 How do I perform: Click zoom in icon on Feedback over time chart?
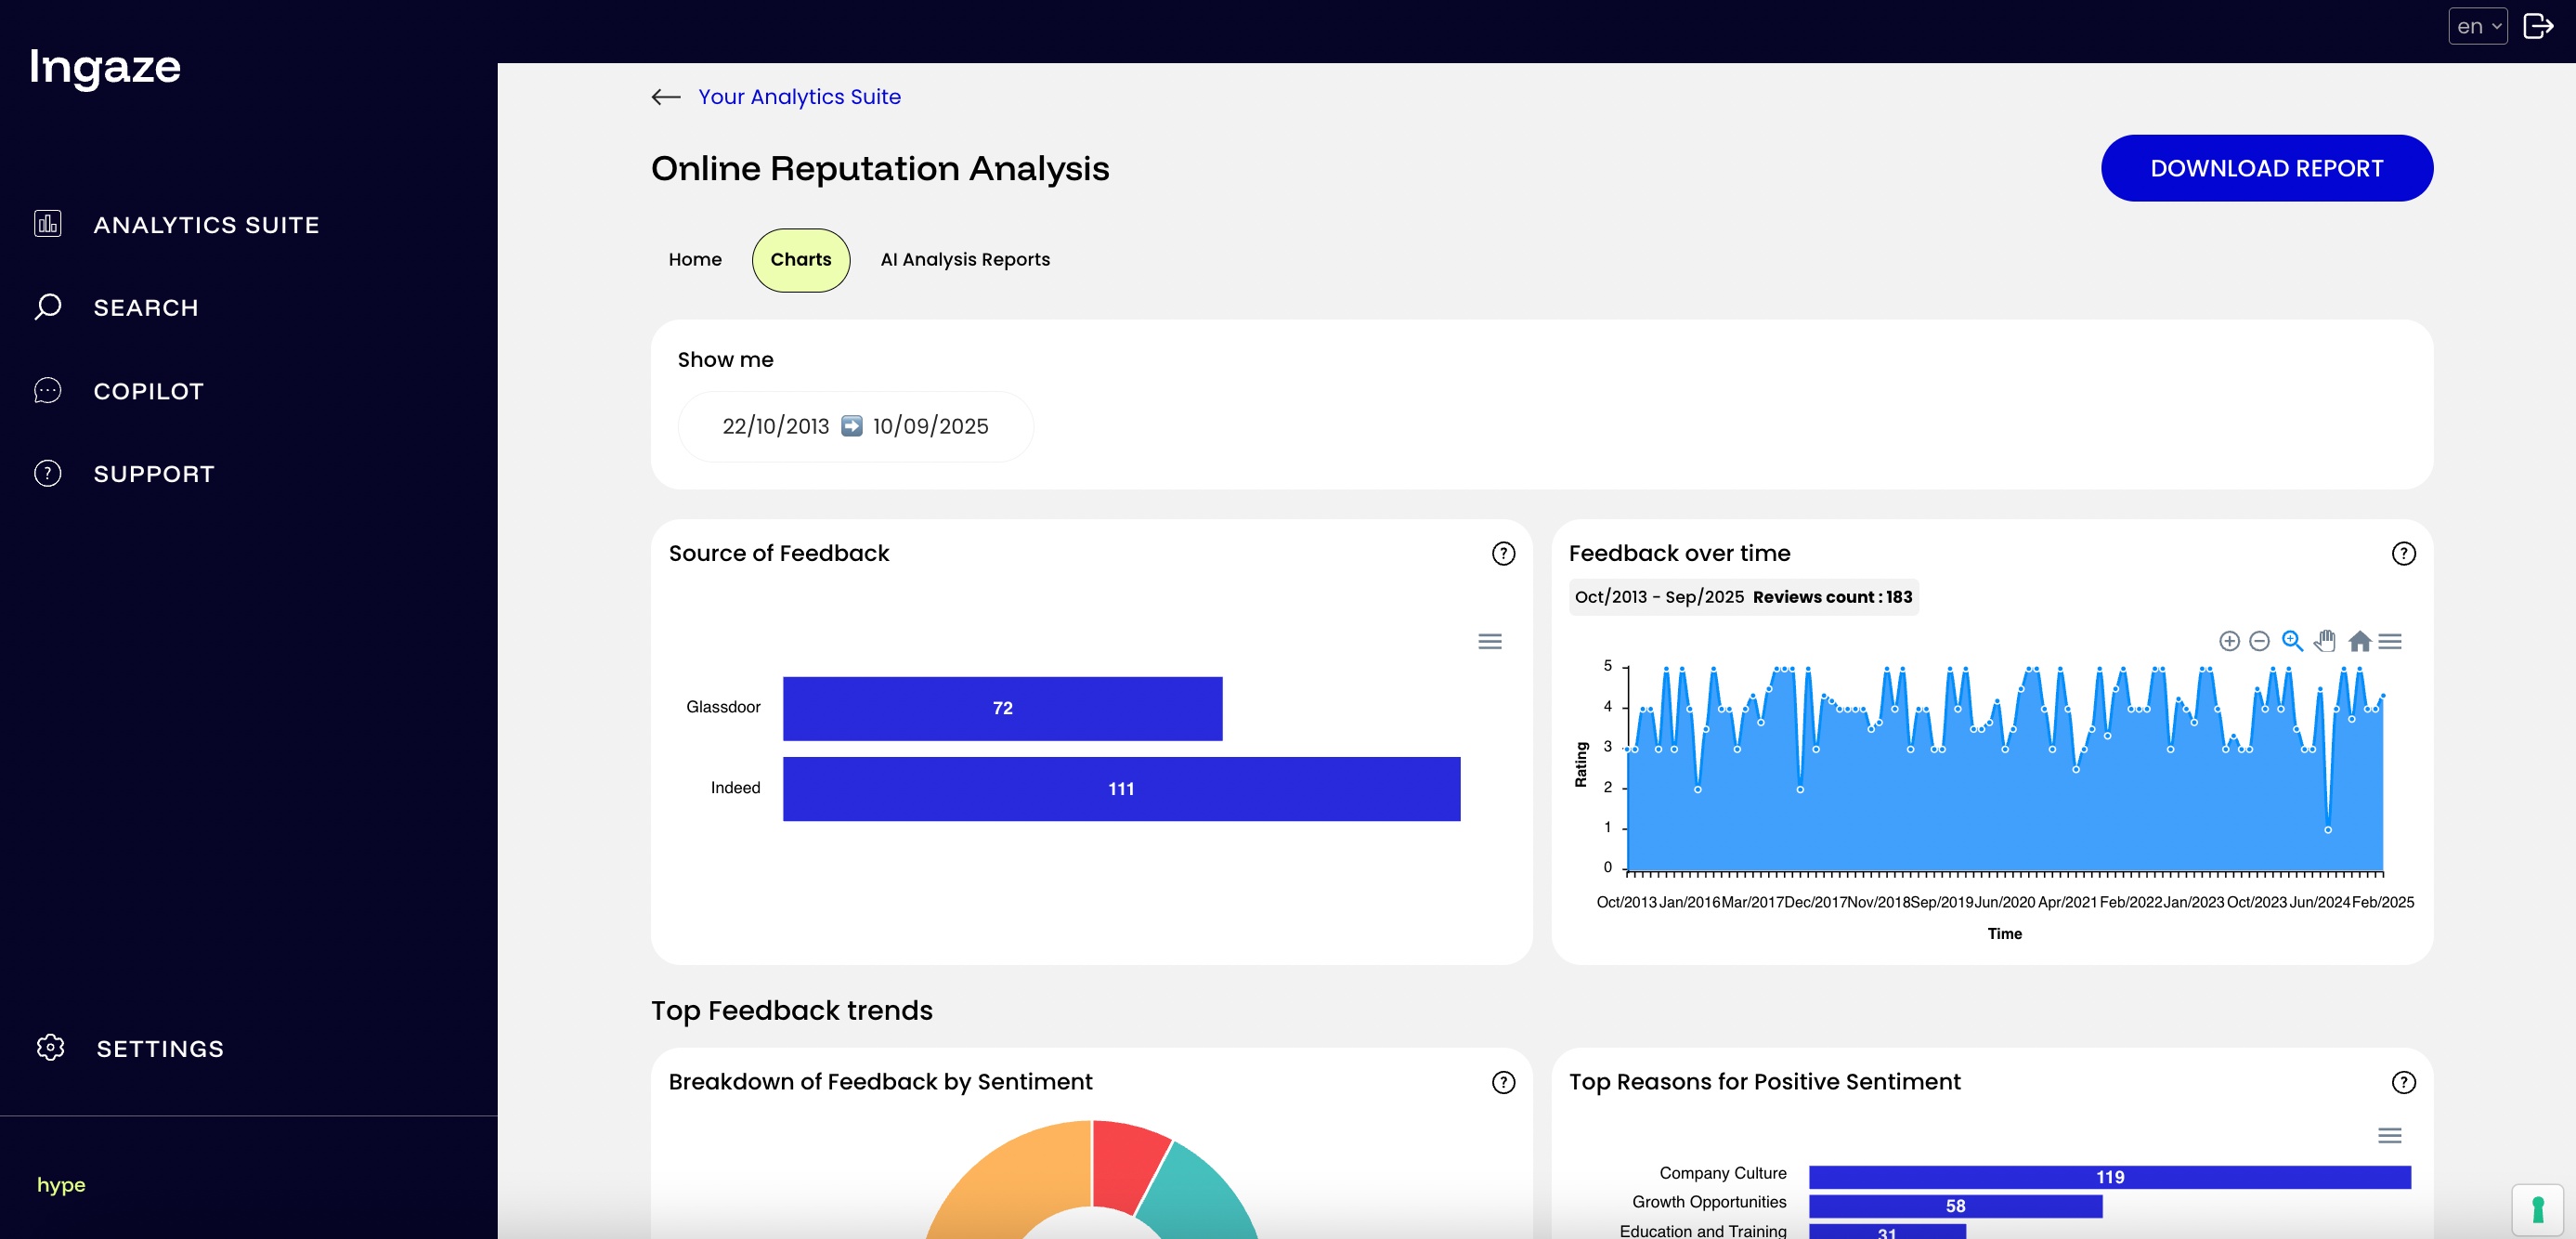tap(2228, 641)
